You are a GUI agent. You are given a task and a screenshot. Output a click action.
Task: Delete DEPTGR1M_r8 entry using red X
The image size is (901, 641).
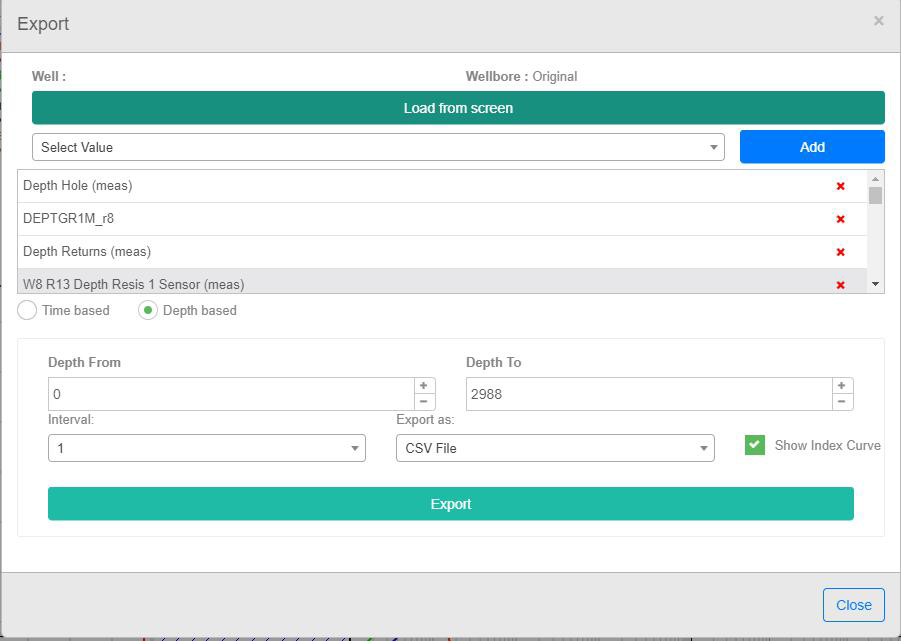tap(840, 219)
